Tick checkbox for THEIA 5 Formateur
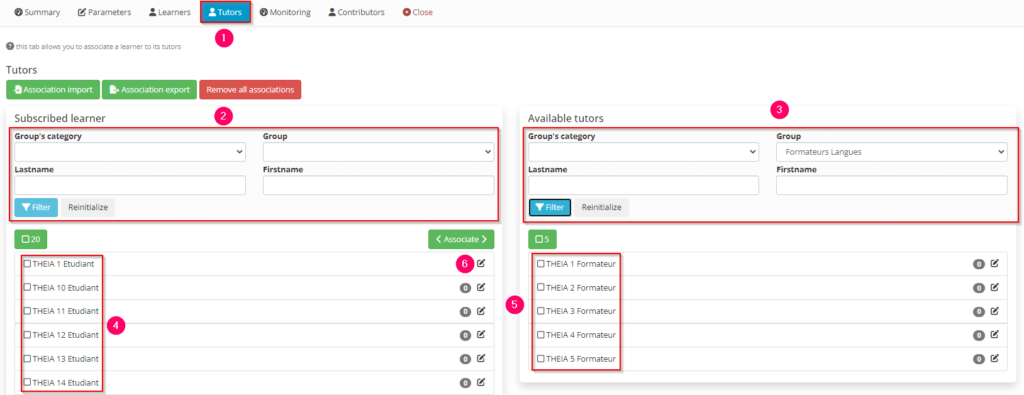1024x395 pixels. coord(540,358)
